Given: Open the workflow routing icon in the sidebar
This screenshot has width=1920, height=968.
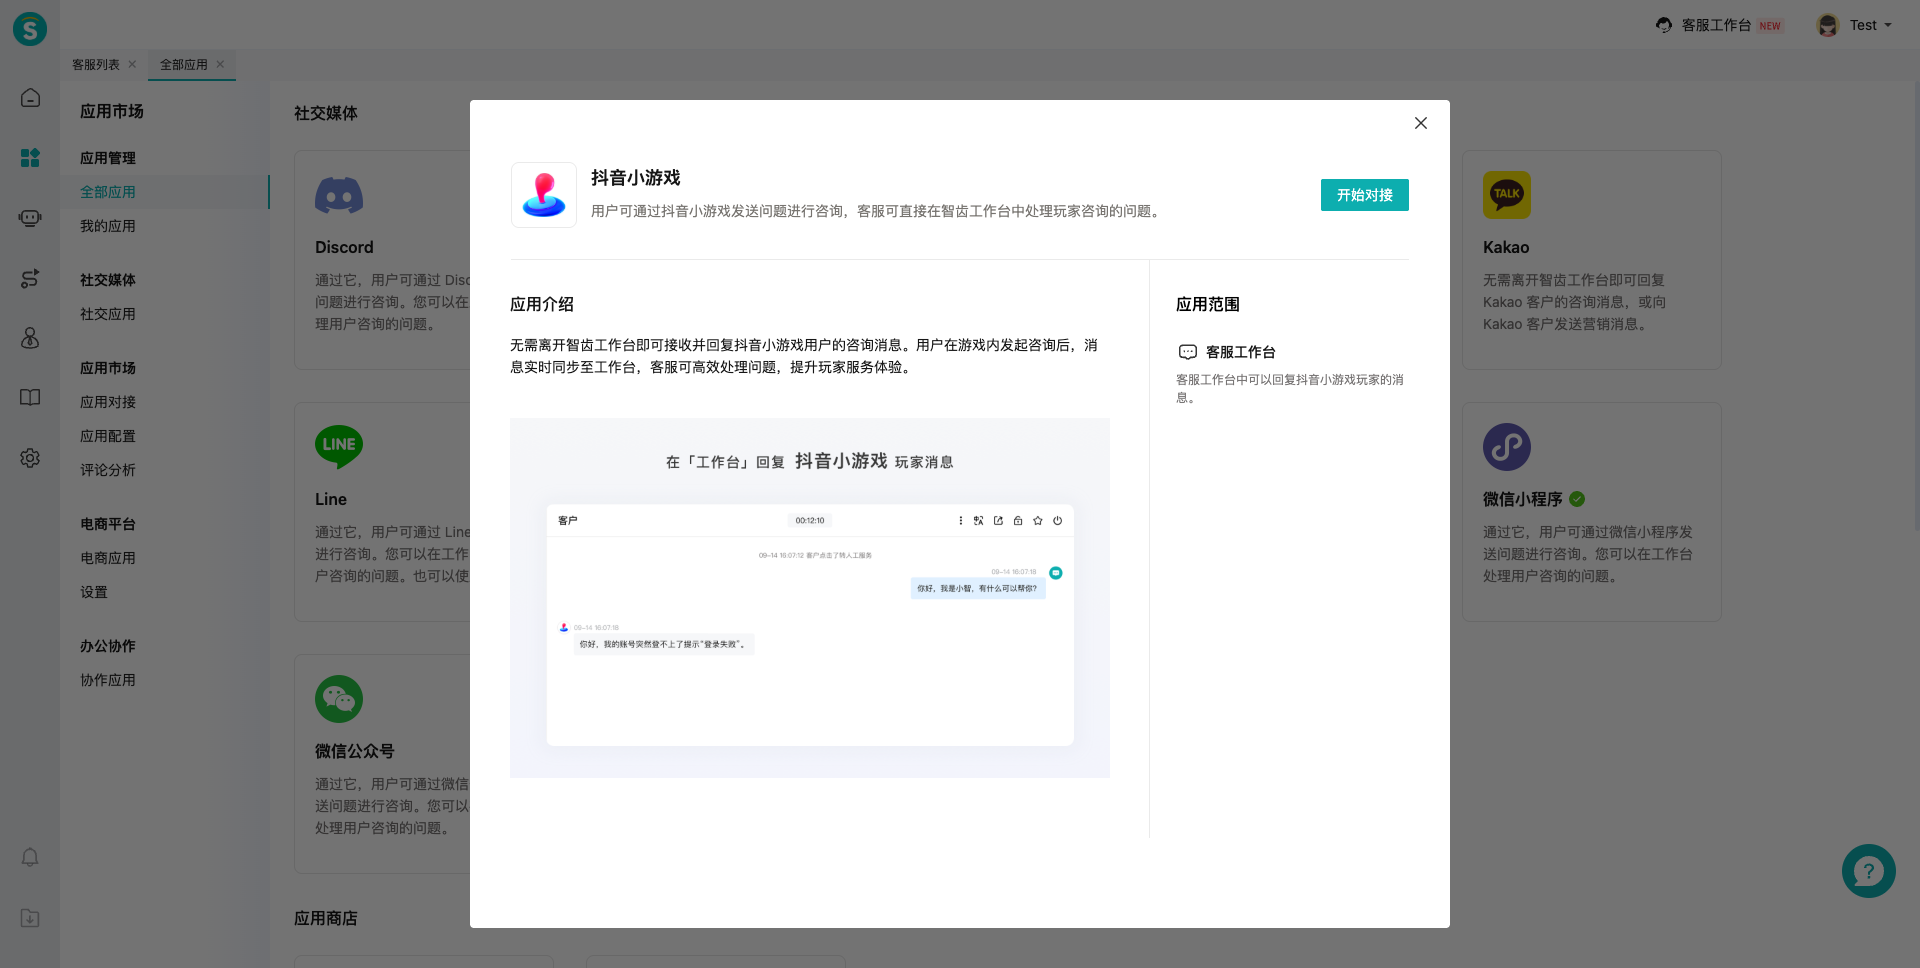Looking at the screenshot, I should [30, 278].
